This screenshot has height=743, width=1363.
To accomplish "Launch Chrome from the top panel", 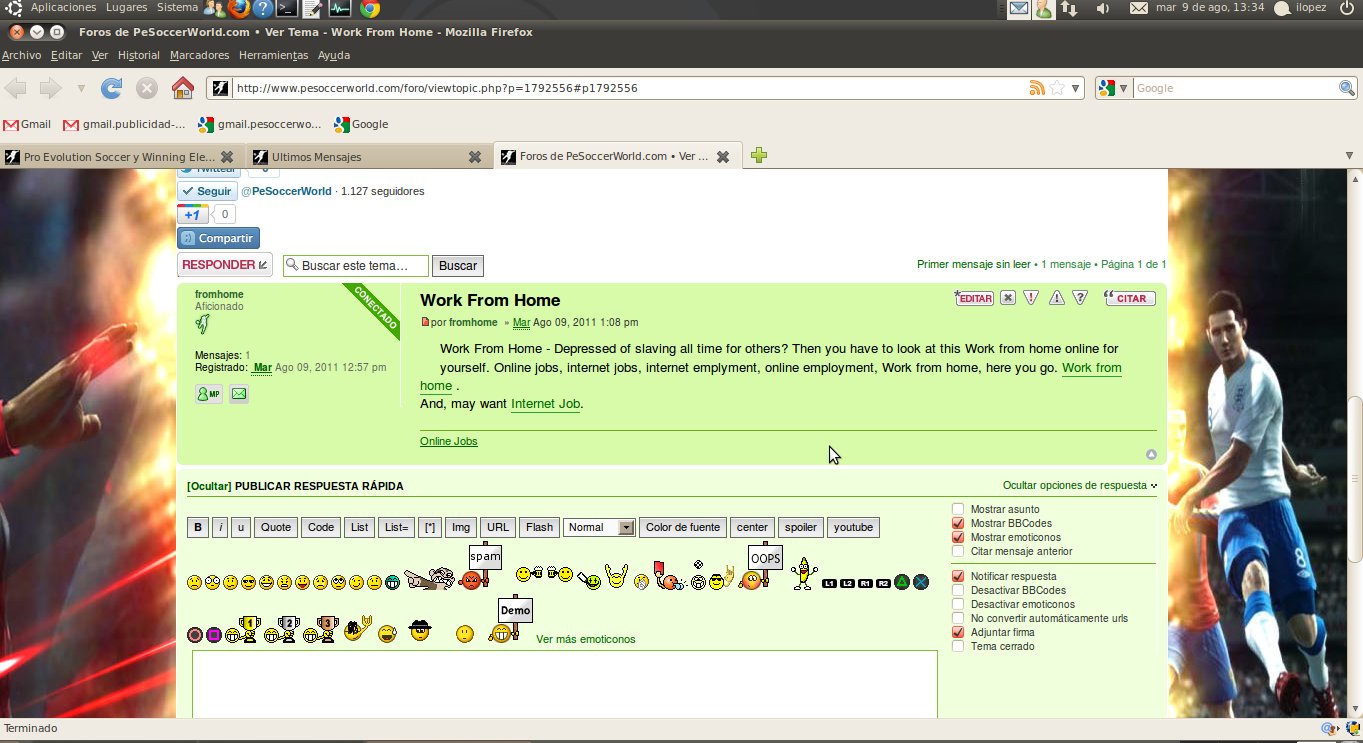I will 369,9.
